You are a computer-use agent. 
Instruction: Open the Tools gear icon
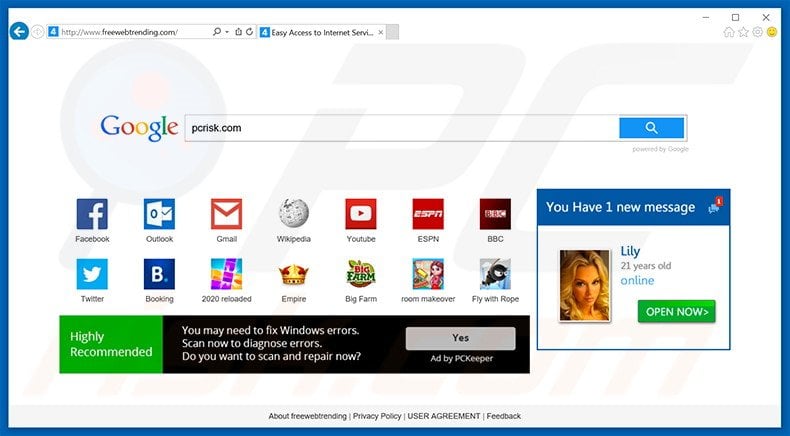[x=757, y=32]
